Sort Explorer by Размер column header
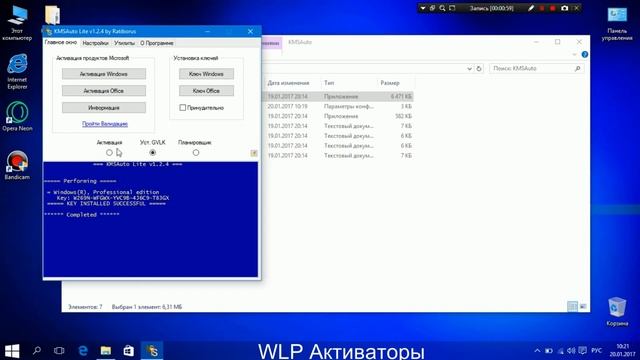The width and height of the screenshot is (640, 360). click(x=390, y=83)
